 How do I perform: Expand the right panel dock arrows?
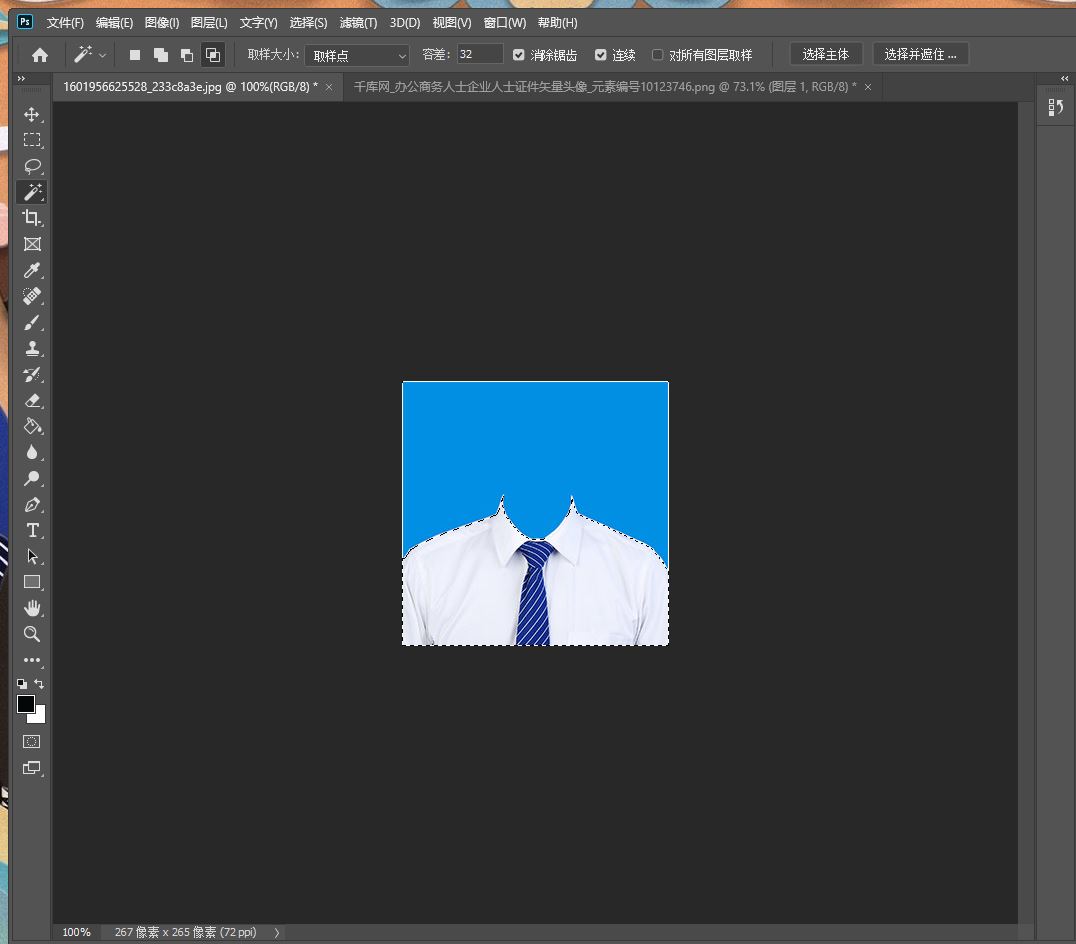pos(1064,78)
